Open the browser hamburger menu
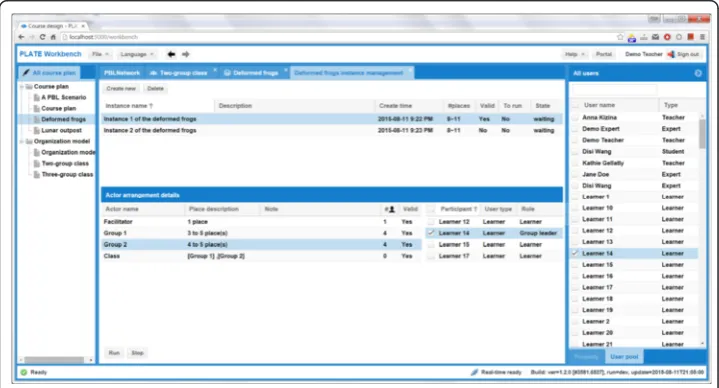This screenshot has height=388, width=719. click(702, 37)
